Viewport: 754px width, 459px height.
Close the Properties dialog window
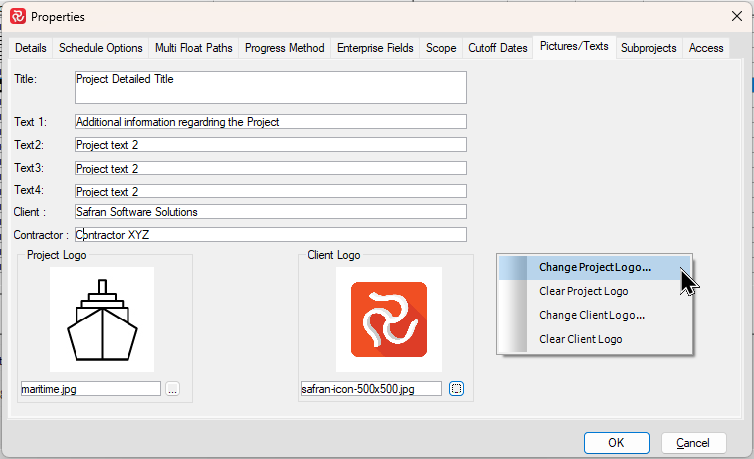pyautogui.click(x=737, y=16)
